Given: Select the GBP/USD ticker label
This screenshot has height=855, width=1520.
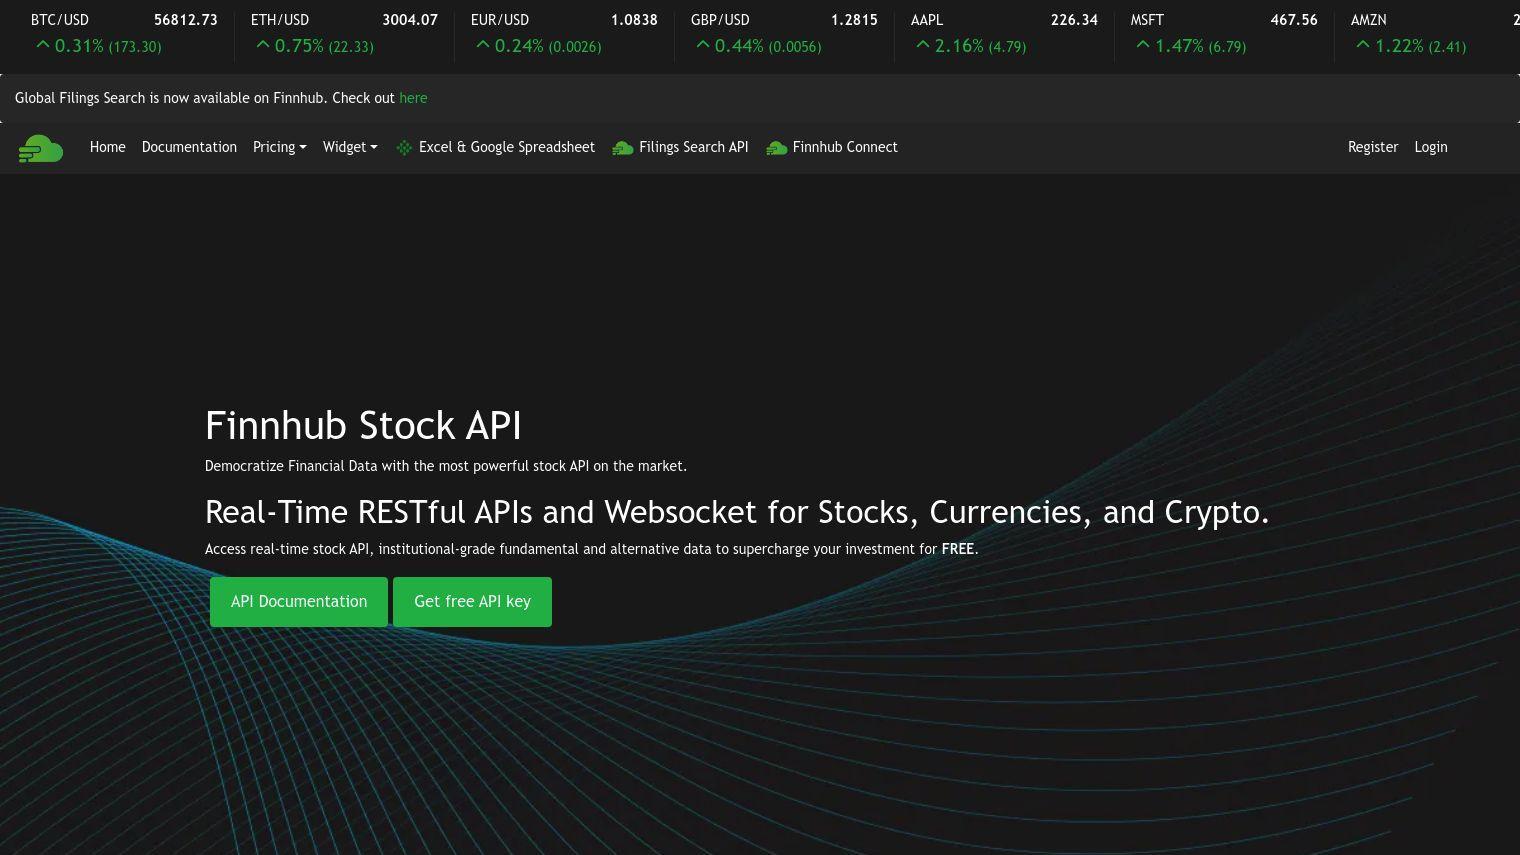Looking at the screenshot, I should (720, 20).
